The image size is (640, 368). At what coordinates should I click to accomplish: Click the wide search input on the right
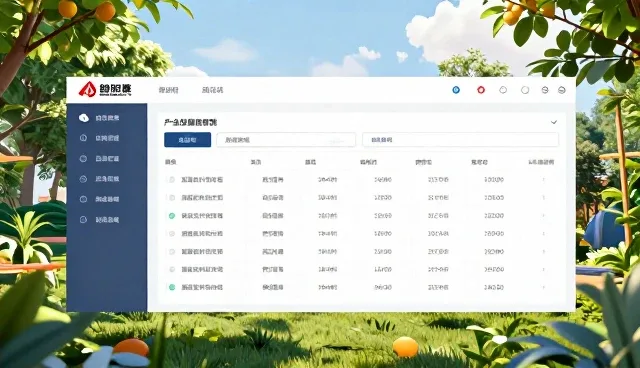[460, 140]
